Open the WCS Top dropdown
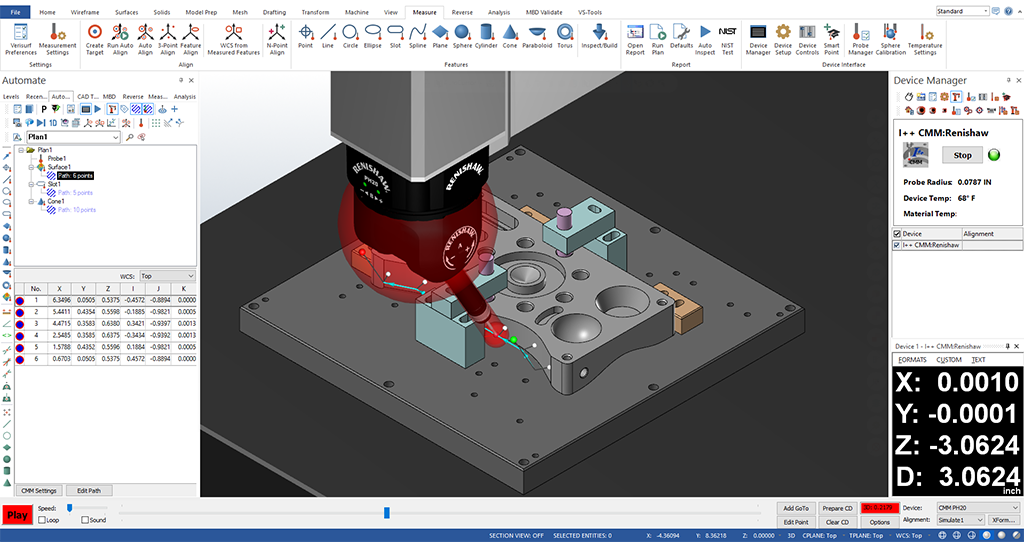 (x=190, y=276)
